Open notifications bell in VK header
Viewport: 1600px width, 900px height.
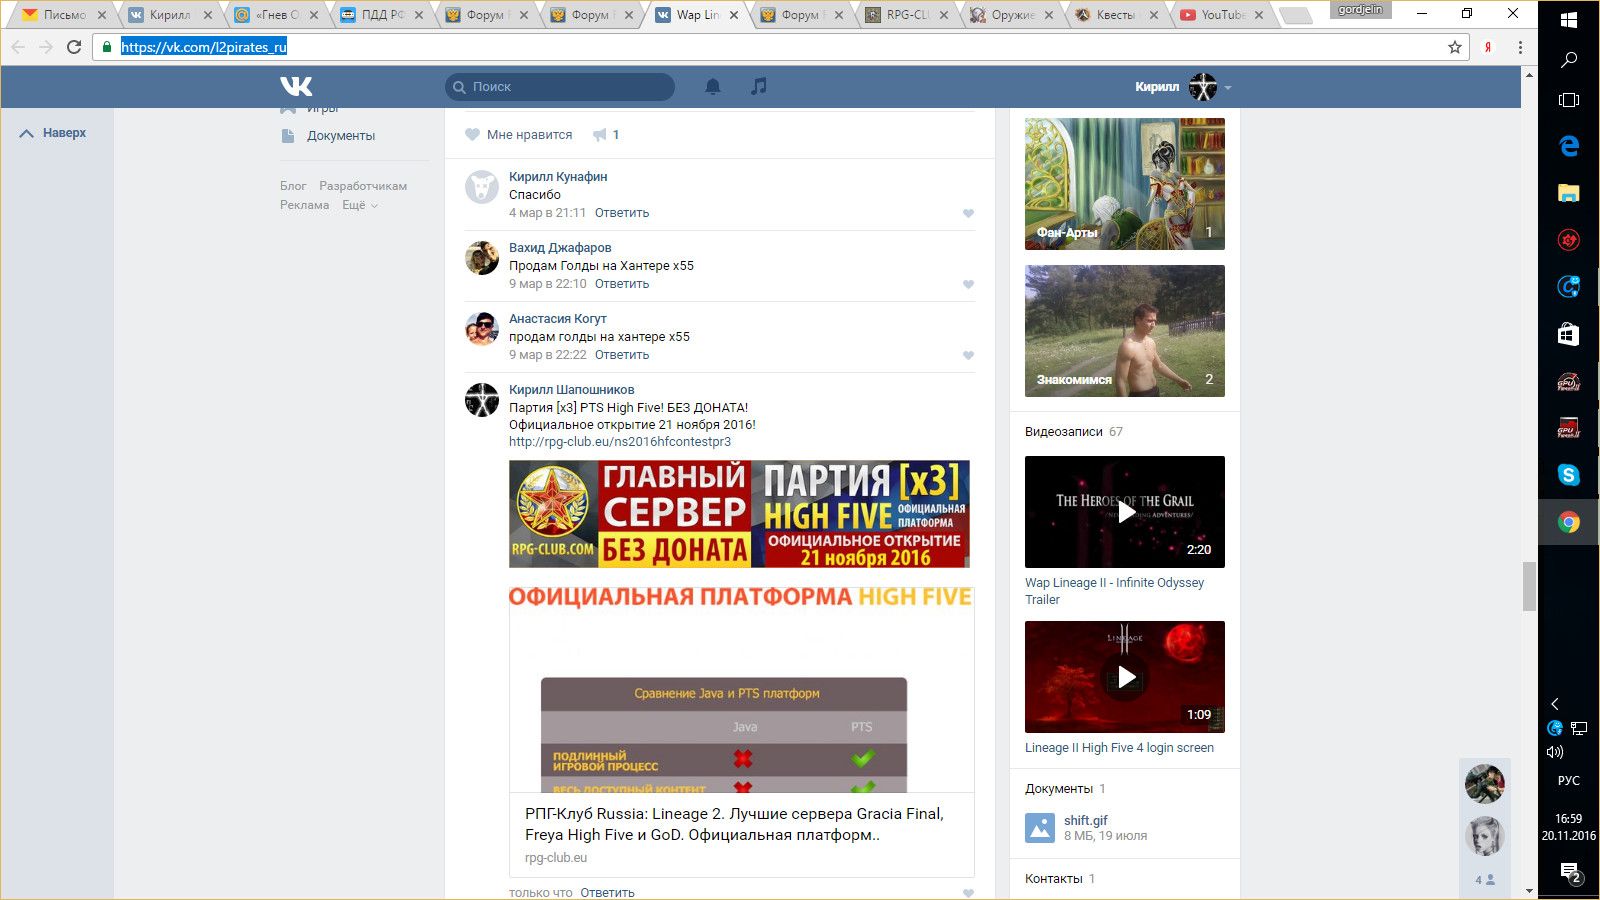coord(713,87)
